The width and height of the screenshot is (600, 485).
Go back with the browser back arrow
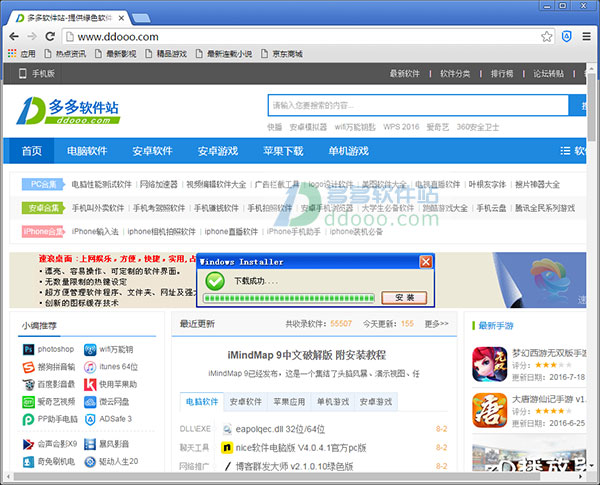click(x=14, y=37)
